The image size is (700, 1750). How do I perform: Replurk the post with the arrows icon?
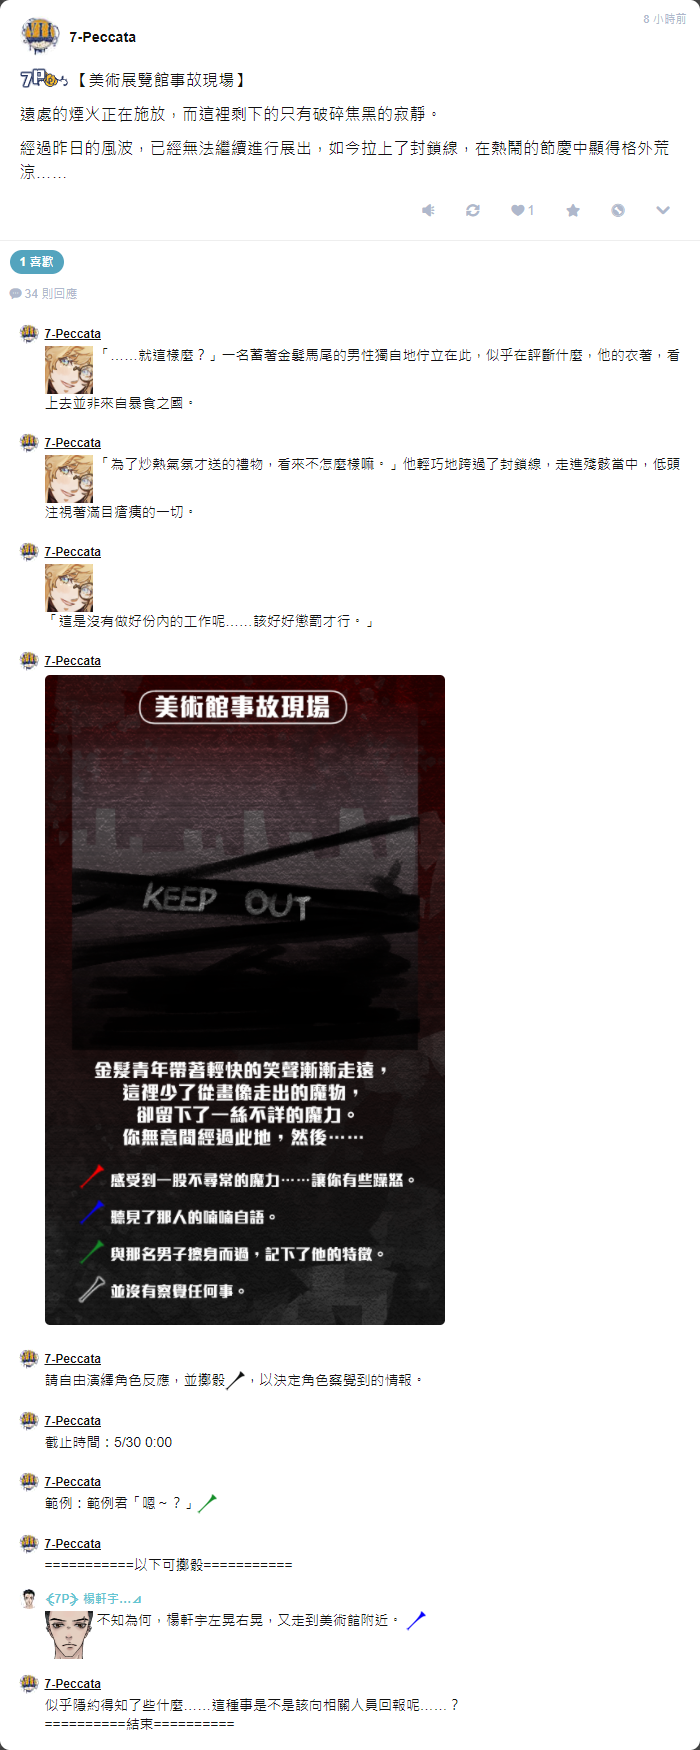[473, 210]
